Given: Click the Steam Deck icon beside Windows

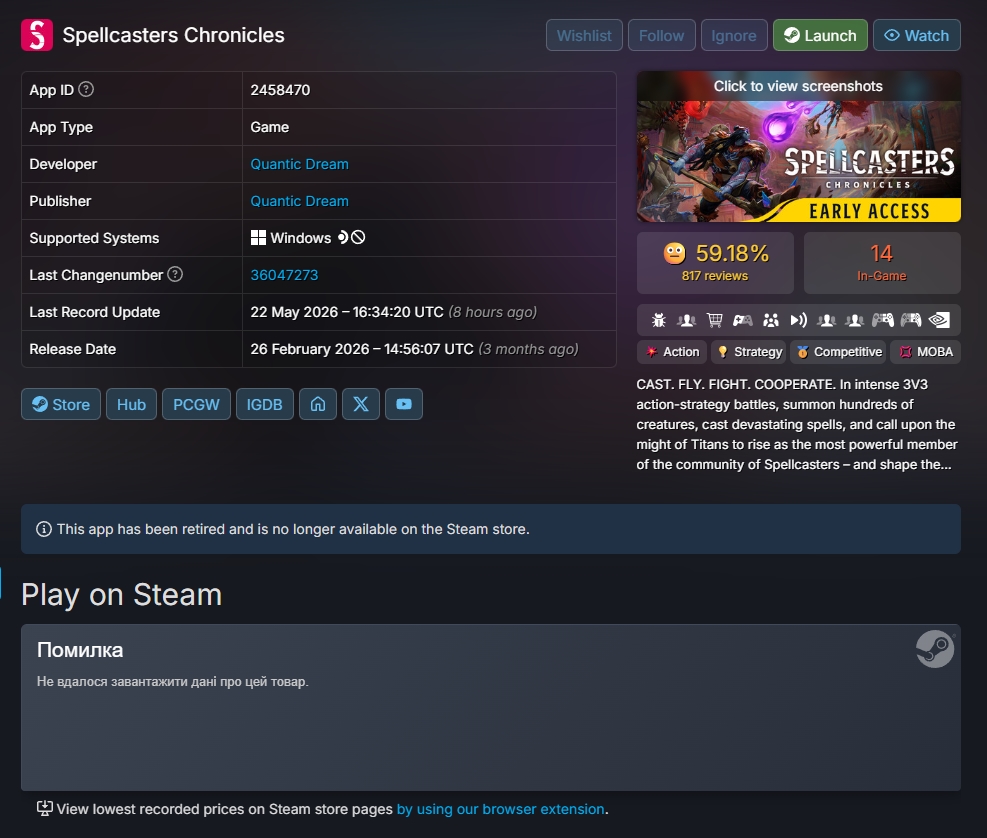Looking at the screenshot, I should point(343,237).
